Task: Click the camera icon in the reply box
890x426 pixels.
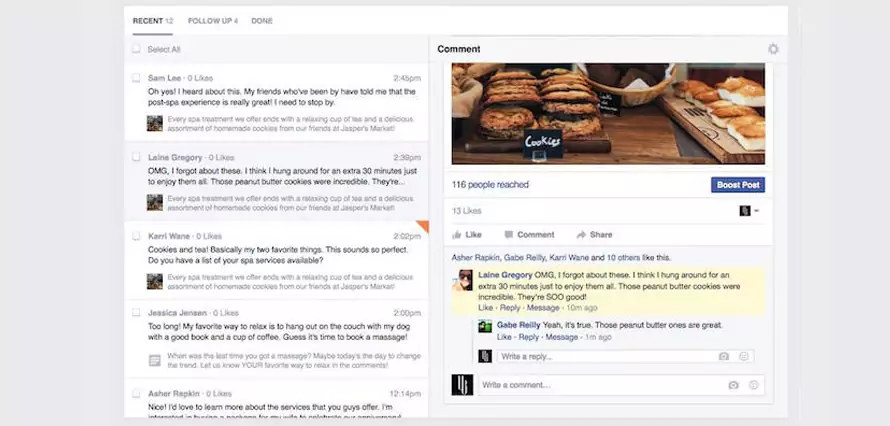Action: tap(724, 356)
